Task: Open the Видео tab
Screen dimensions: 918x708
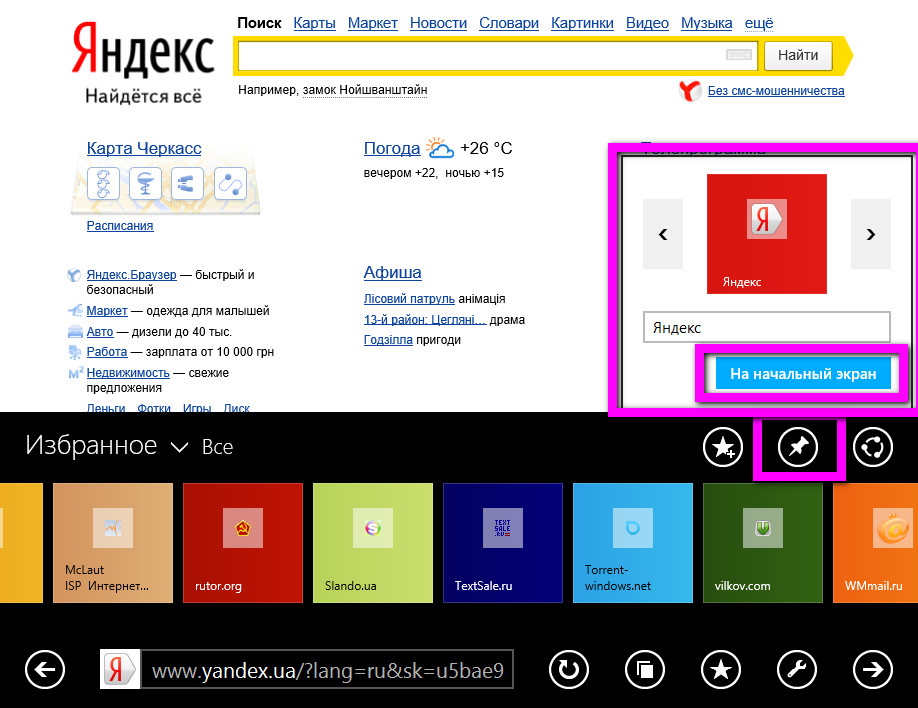Action: coord(647,23)
